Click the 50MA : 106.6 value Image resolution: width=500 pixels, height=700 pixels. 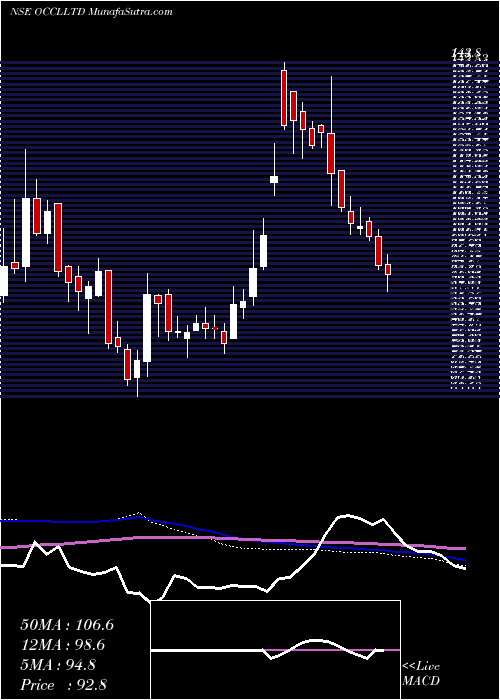(67, 625)
